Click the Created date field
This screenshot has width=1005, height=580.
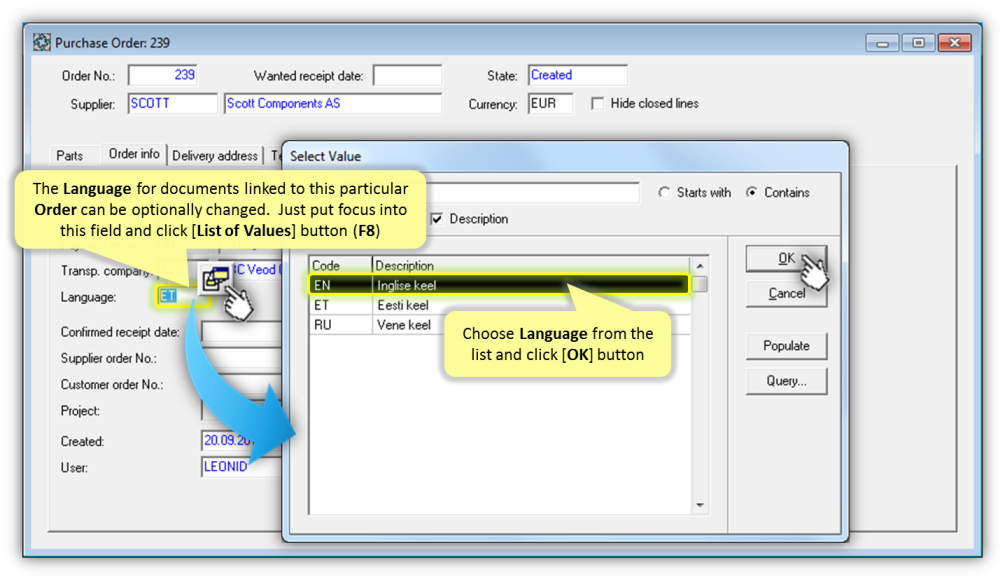(242, 441)
